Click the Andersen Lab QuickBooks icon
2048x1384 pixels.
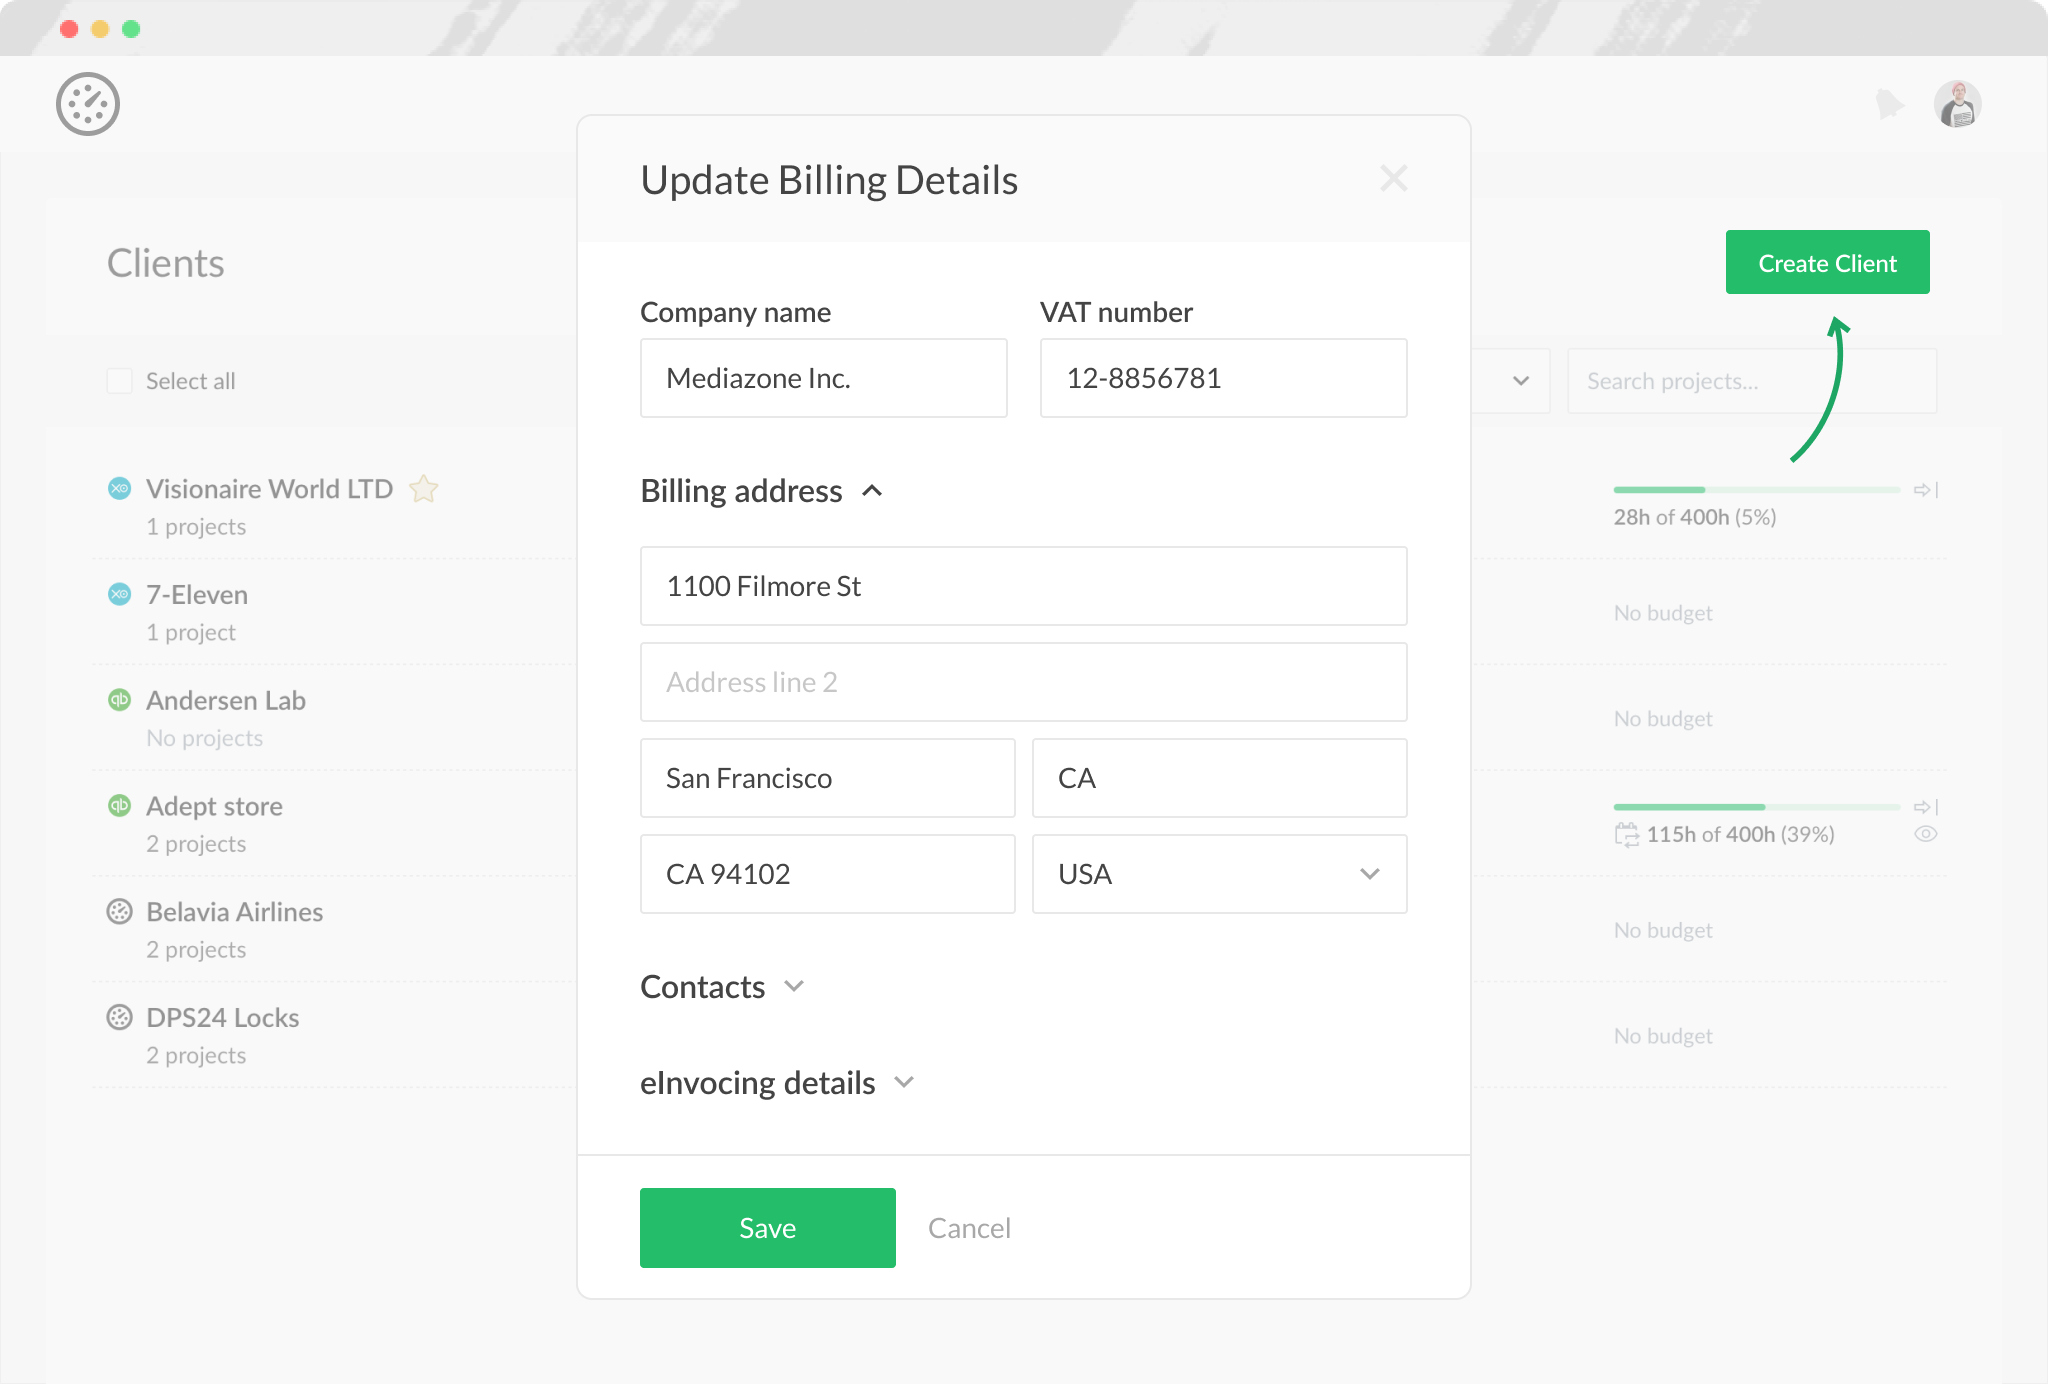119,700
